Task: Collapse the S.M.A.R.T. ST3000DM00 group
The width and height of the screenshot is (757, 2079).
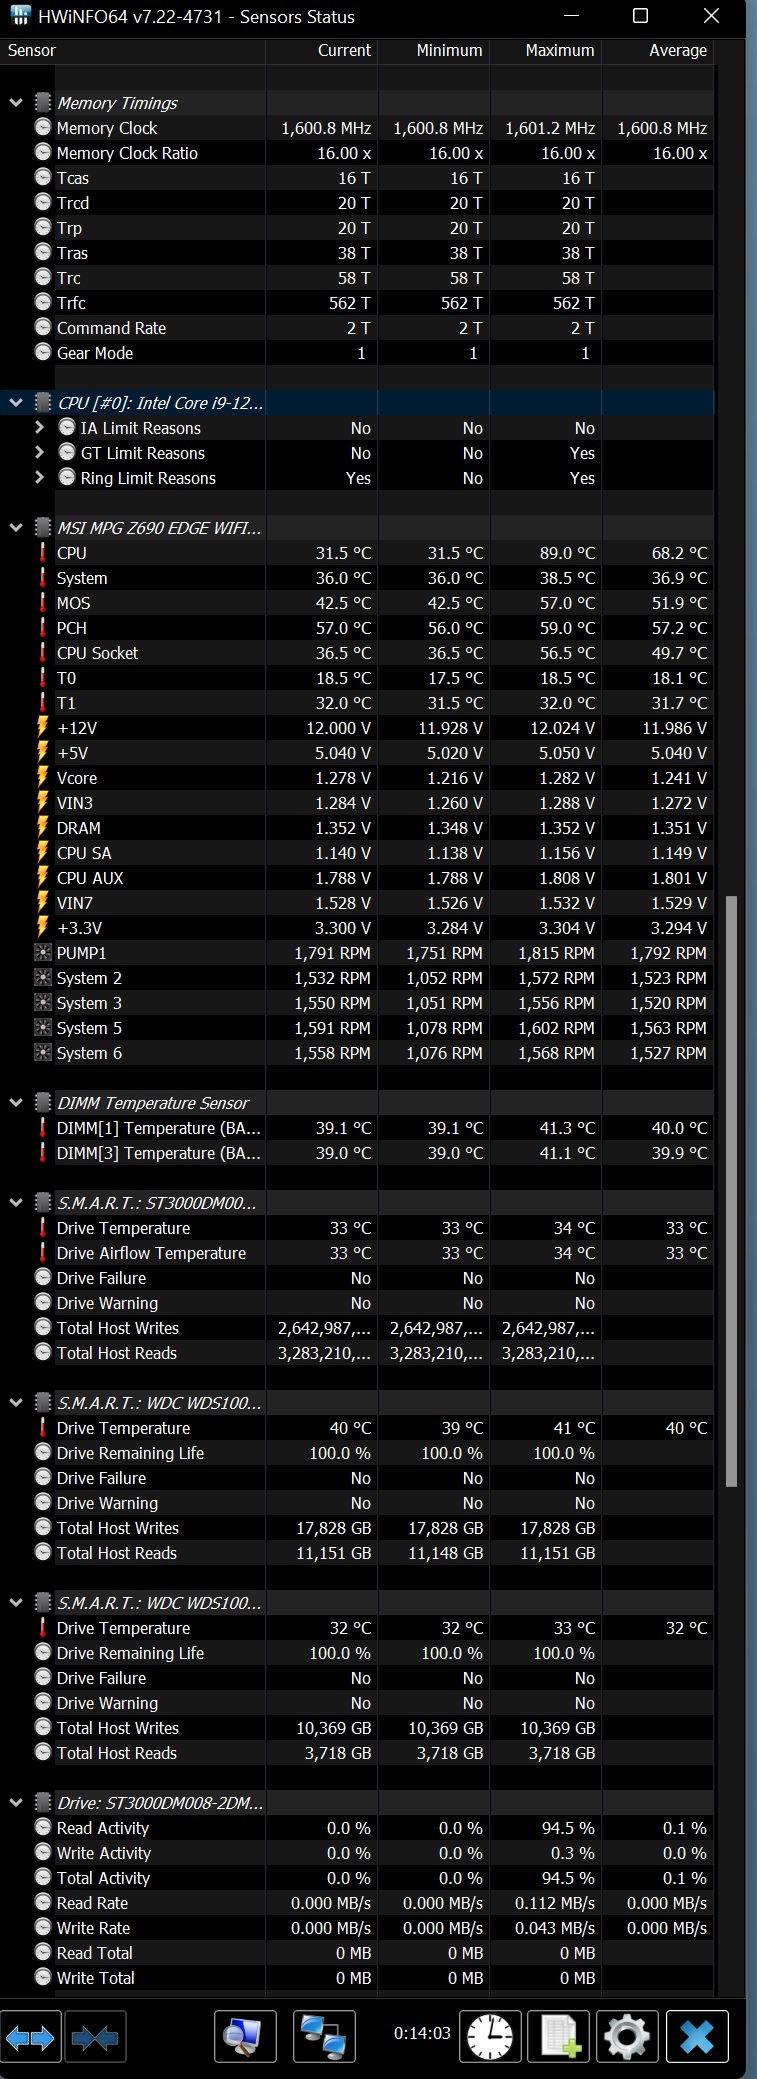Action: 16,1202
